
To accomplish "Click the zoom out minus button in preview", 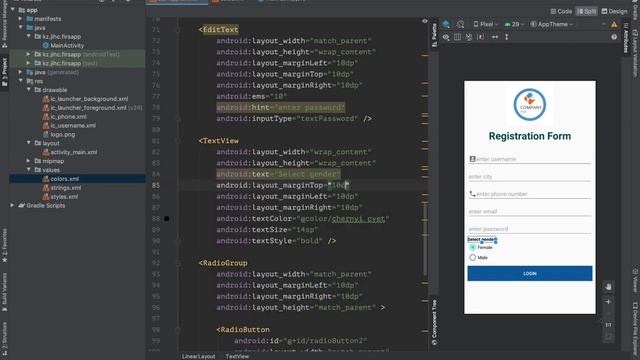I will pyautogui.click(x=608, y=313).
